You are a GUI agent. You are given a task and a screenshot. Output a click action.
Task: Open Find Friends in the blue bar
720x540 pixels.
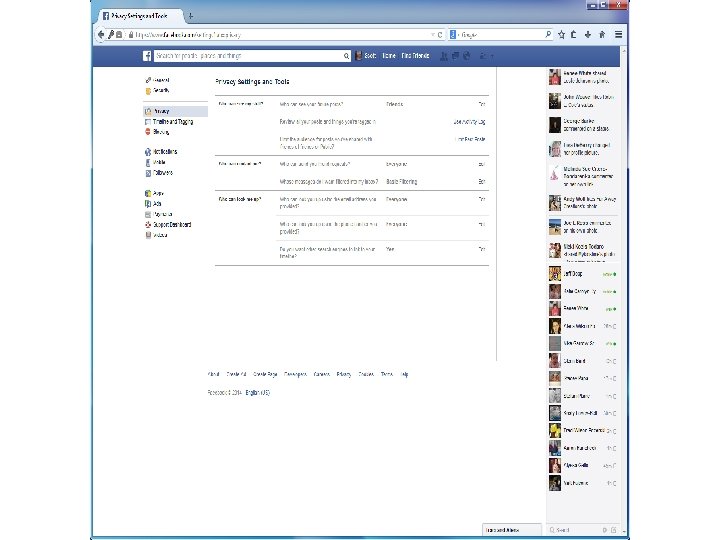(415, 56)
